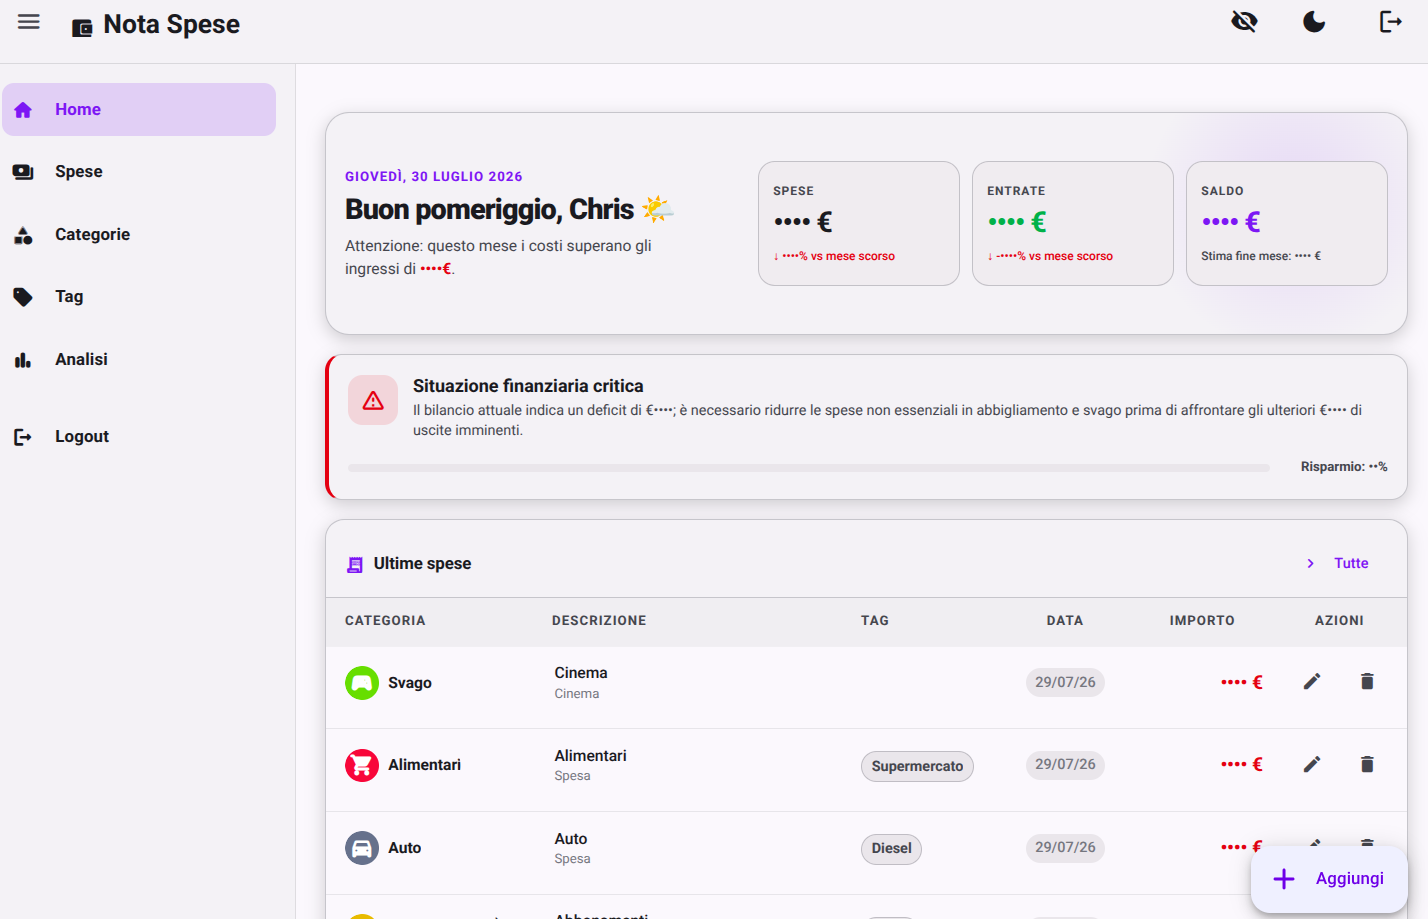Click the logout icon in the top bar
The image size is (1428, 919).
coord(1390,22)
